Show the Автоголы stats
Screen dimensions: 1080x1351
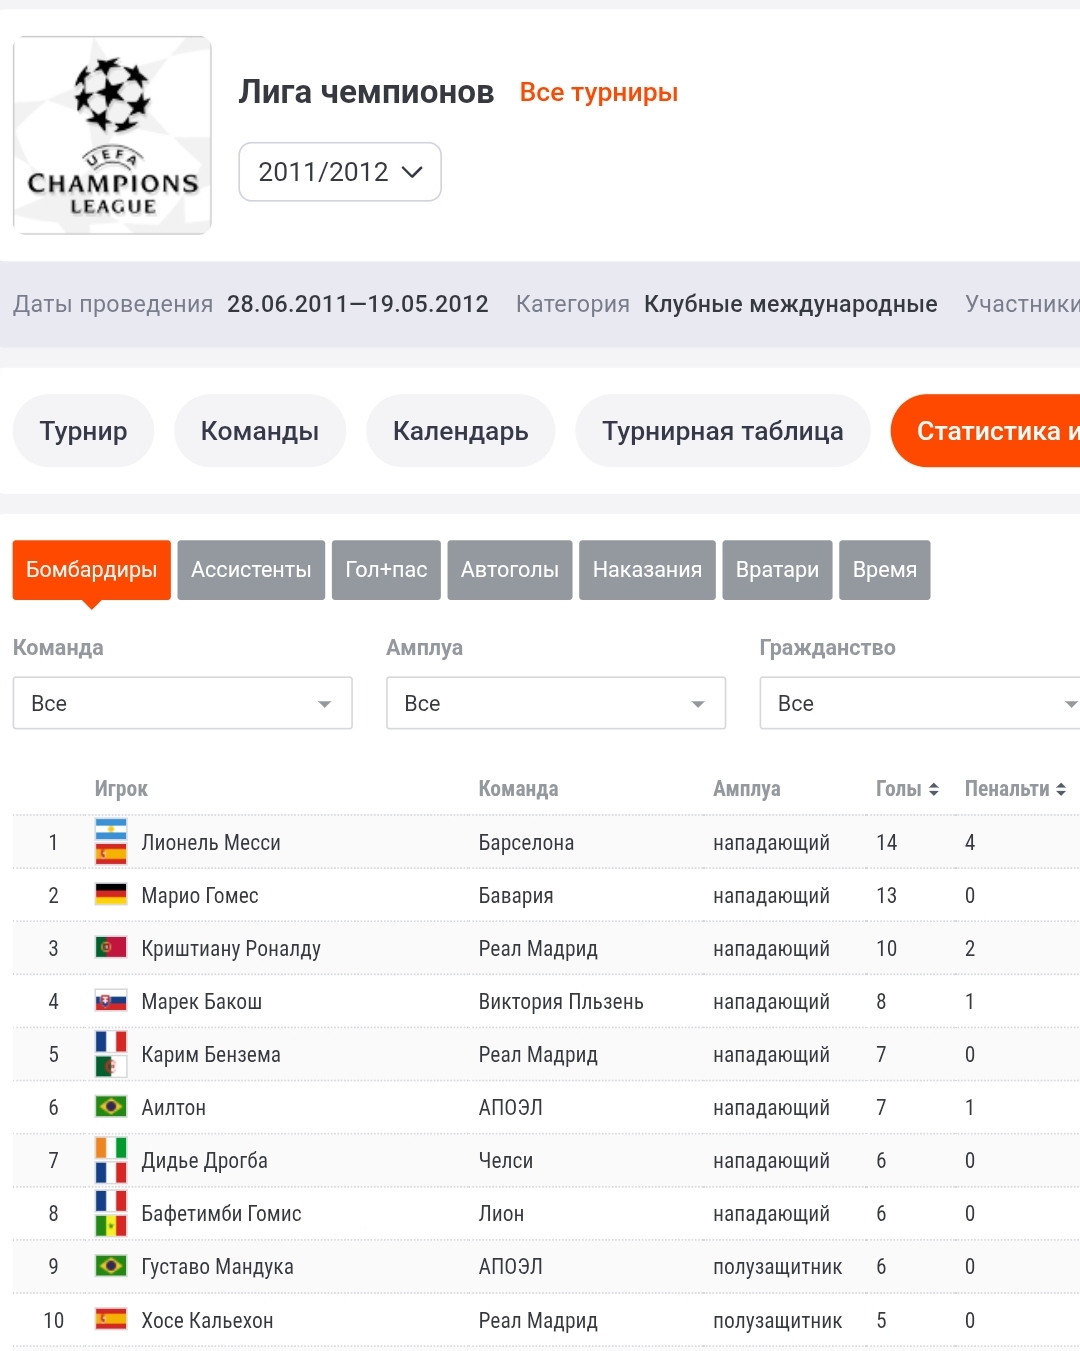[510, 570]
